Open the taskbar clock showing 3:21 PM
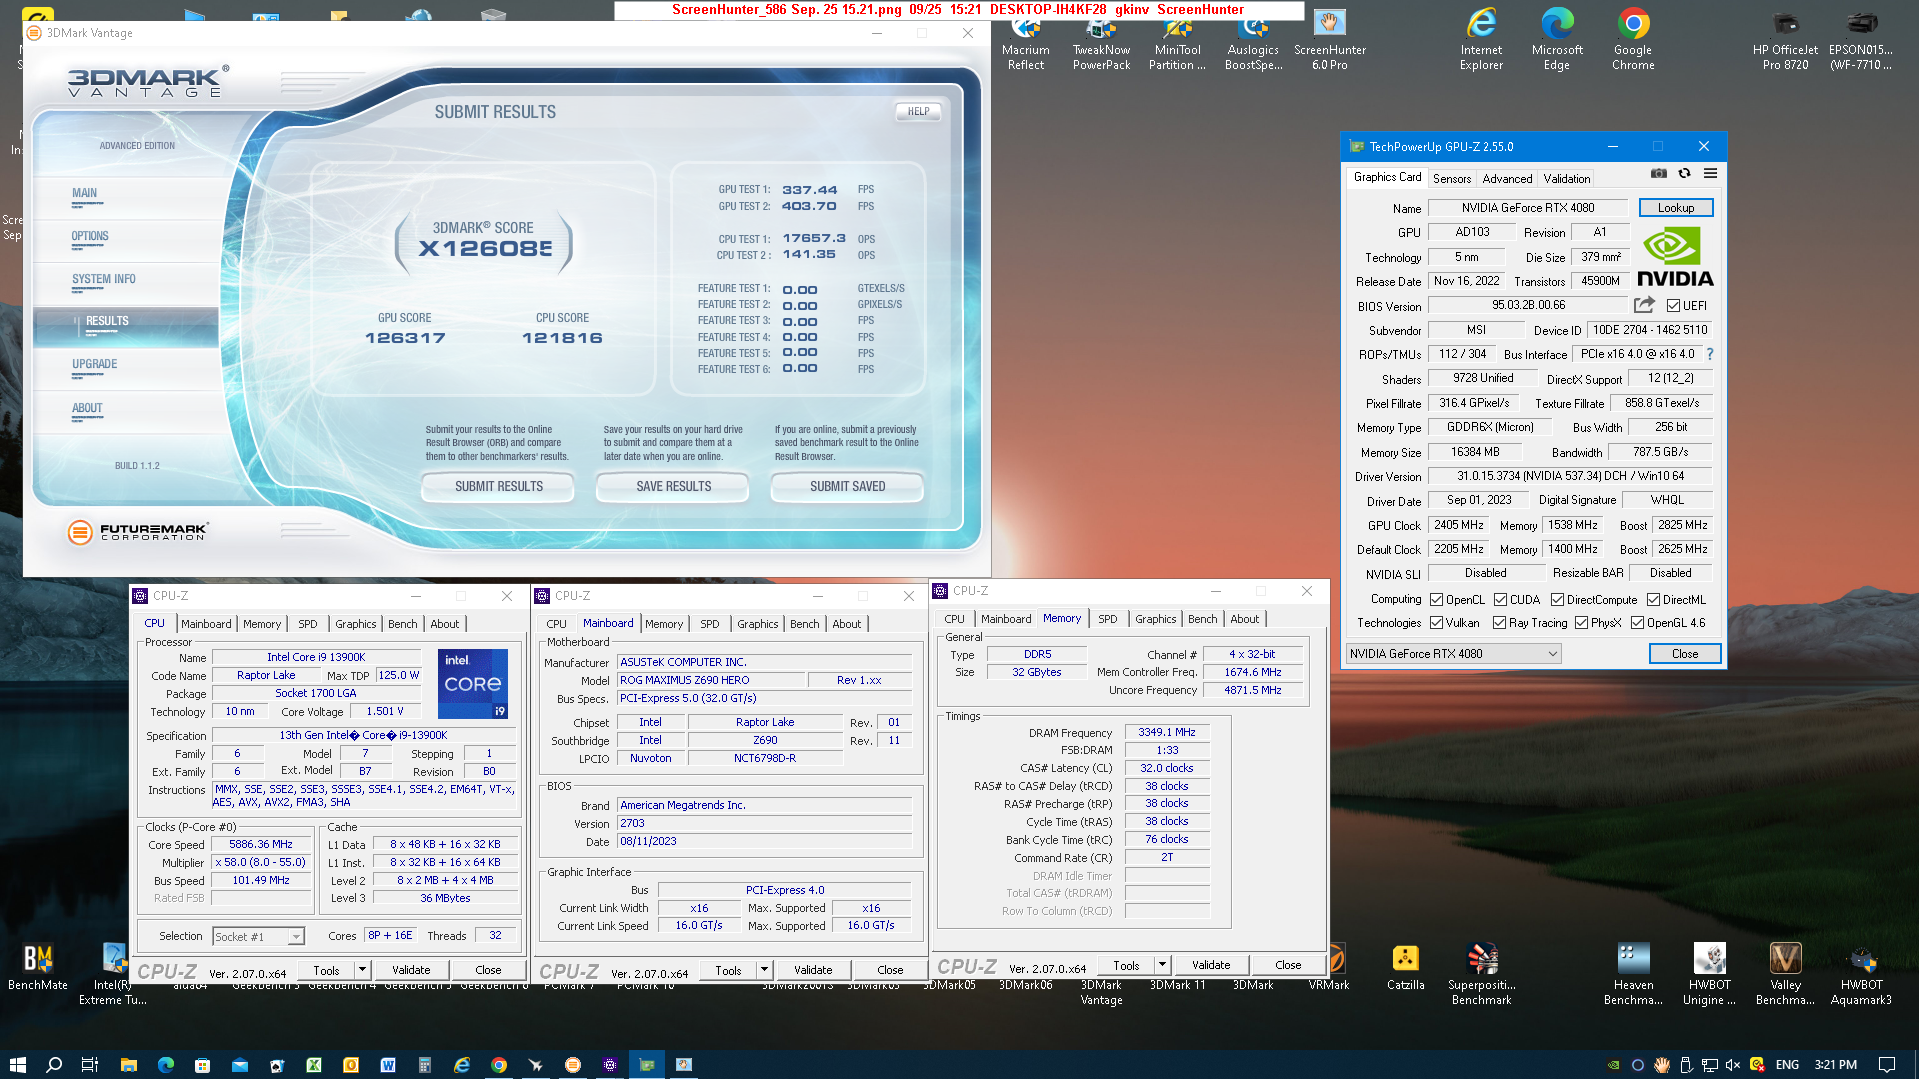Screen dimensions: 1919x1079 pos(1835,1064)
